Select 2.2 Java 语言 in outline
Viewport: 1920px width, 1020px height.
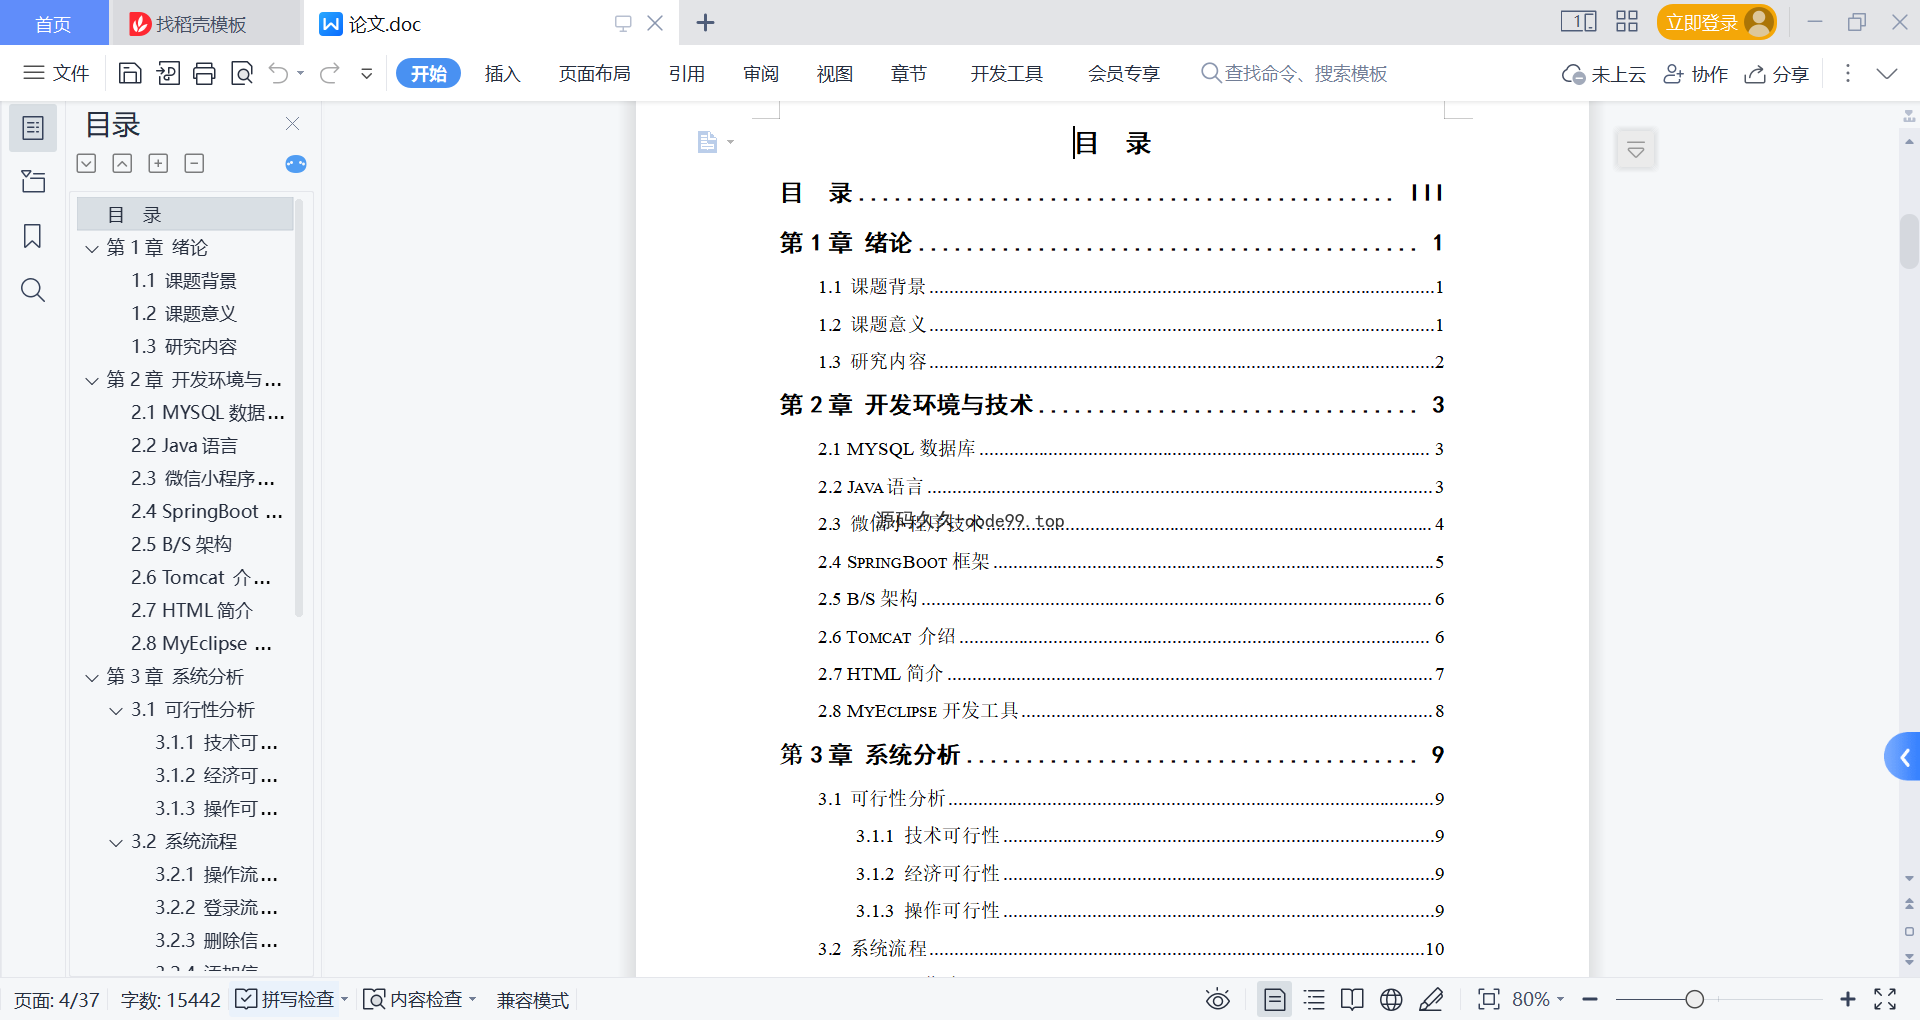[x=185, y=446]
